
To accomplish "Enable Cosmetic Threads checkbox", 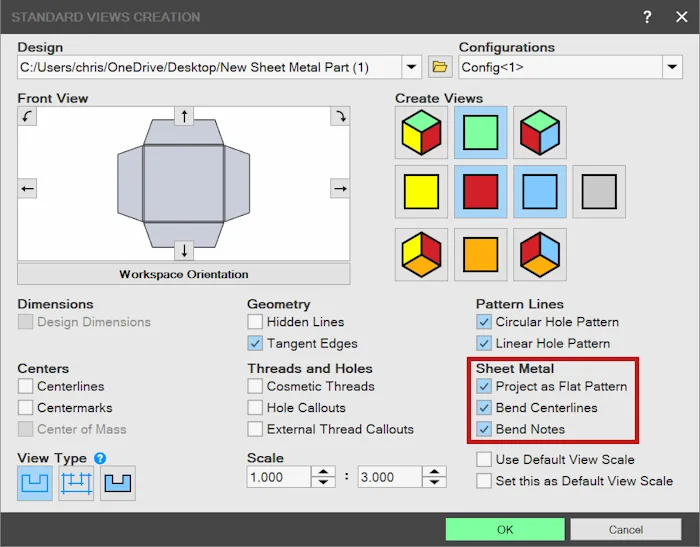I will tap(255, 386).
